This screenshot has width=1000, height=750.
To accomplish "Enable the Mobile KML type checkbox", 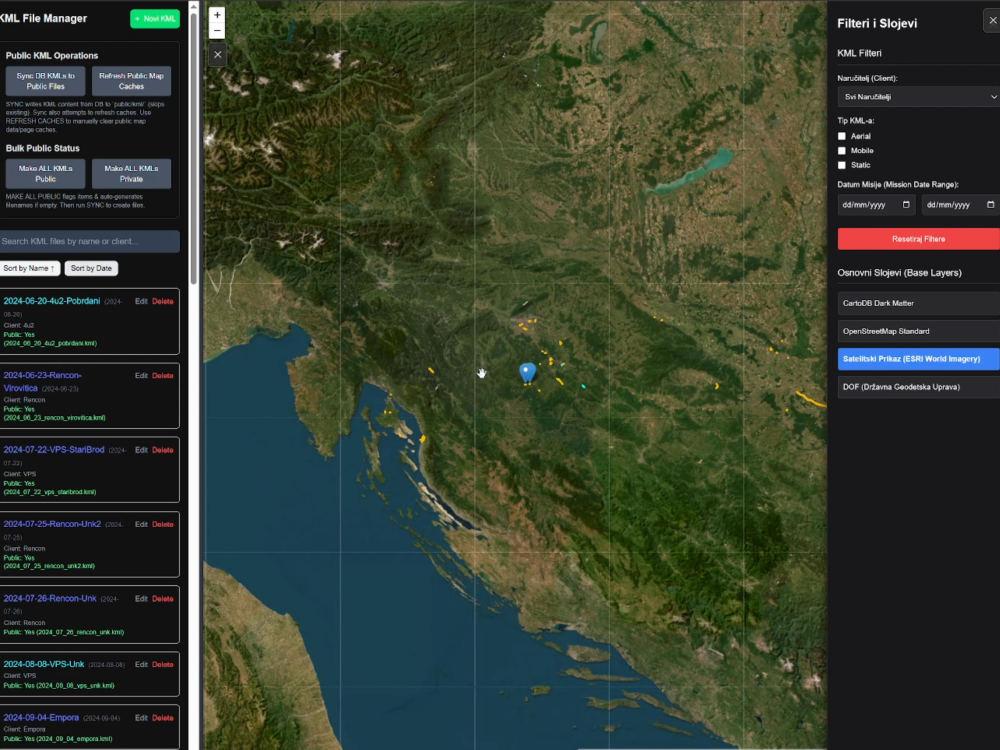I will (x=842, y=151).
